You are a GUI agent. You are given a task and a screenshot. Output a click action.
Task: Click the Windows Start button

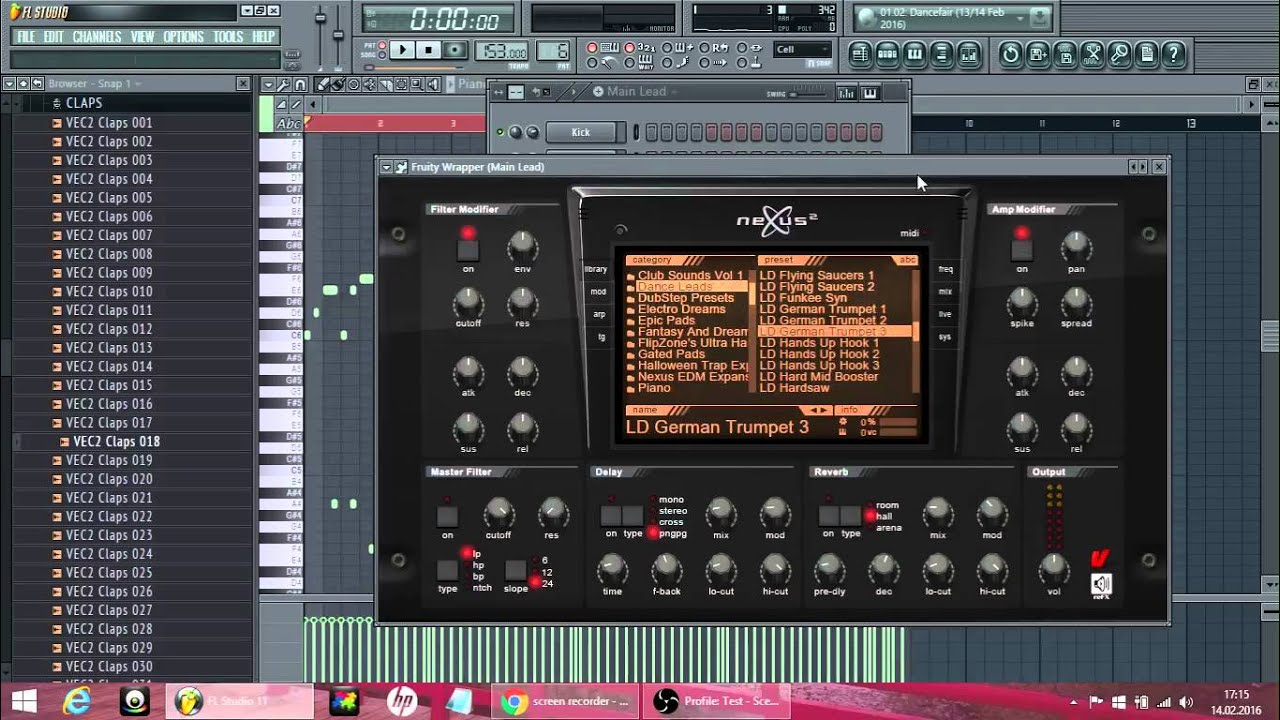23,702
